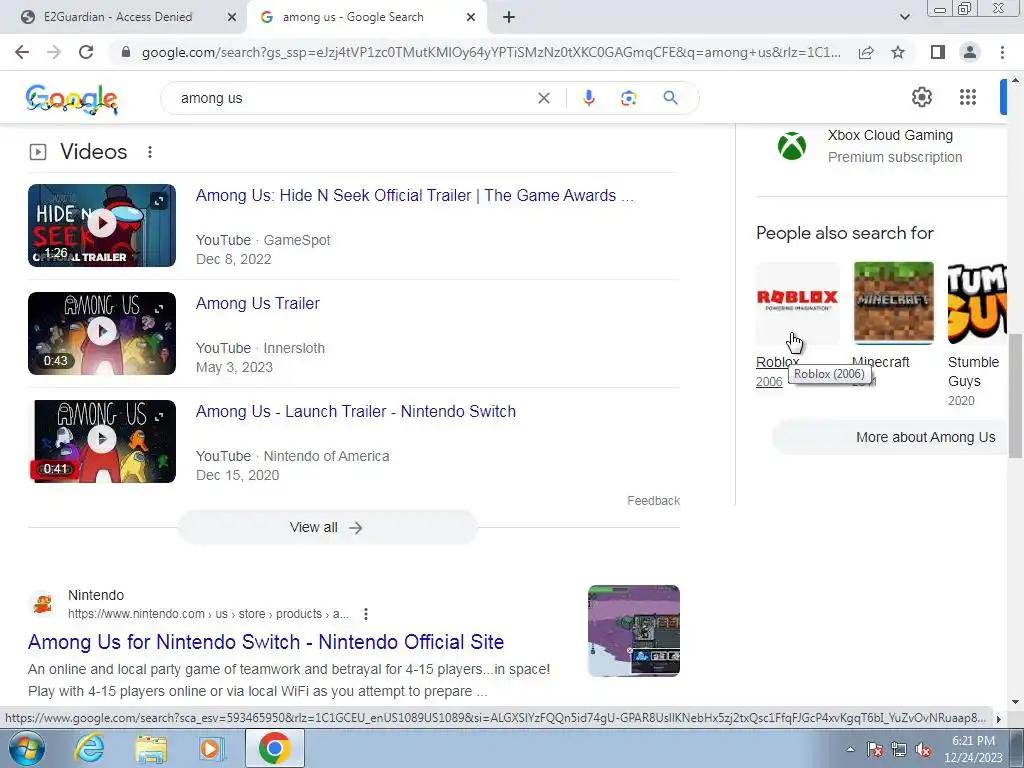Open the Roblox thumbnail

[x=797, y=303]
